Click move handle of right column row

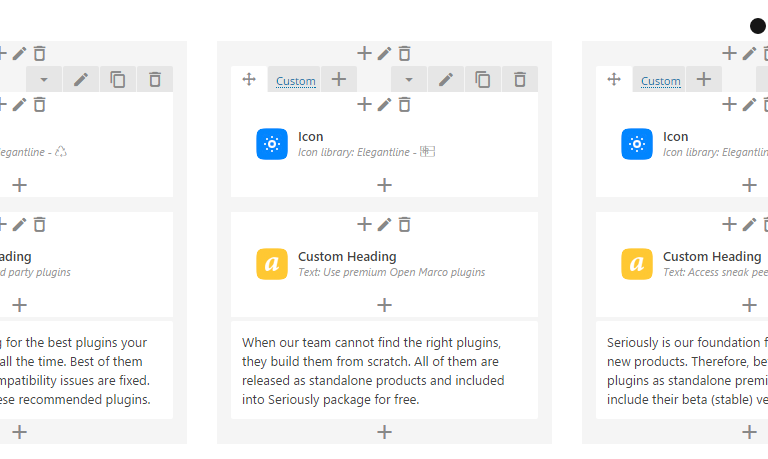click(x=614, y=79)
